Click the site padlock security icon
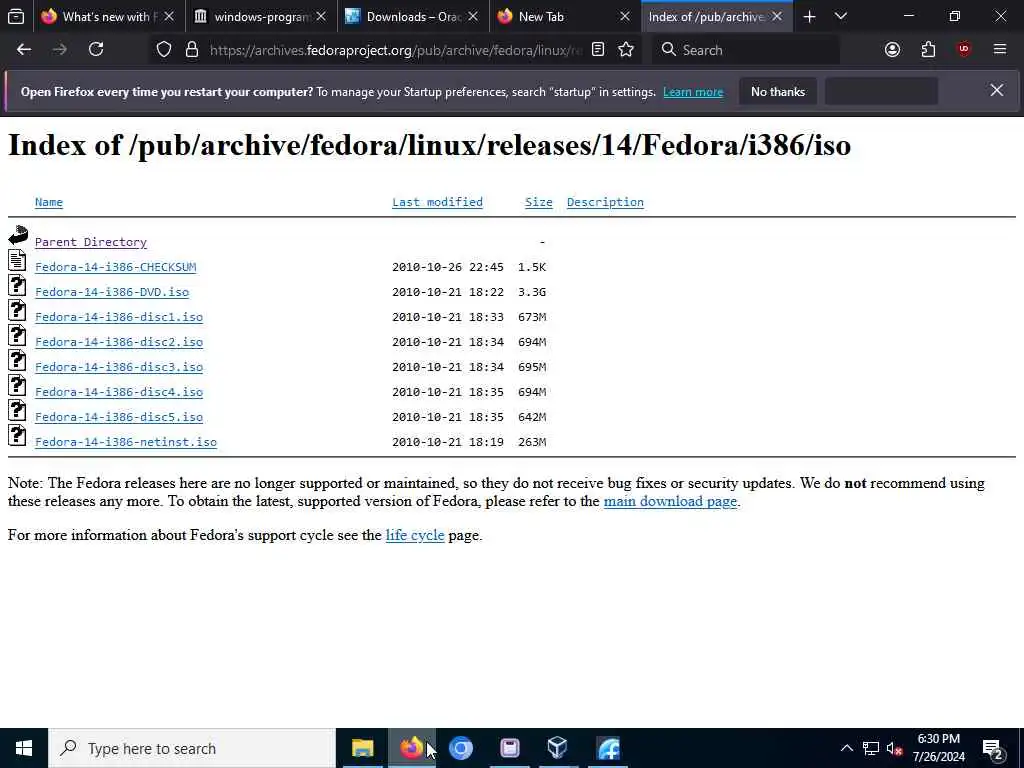 192,50
